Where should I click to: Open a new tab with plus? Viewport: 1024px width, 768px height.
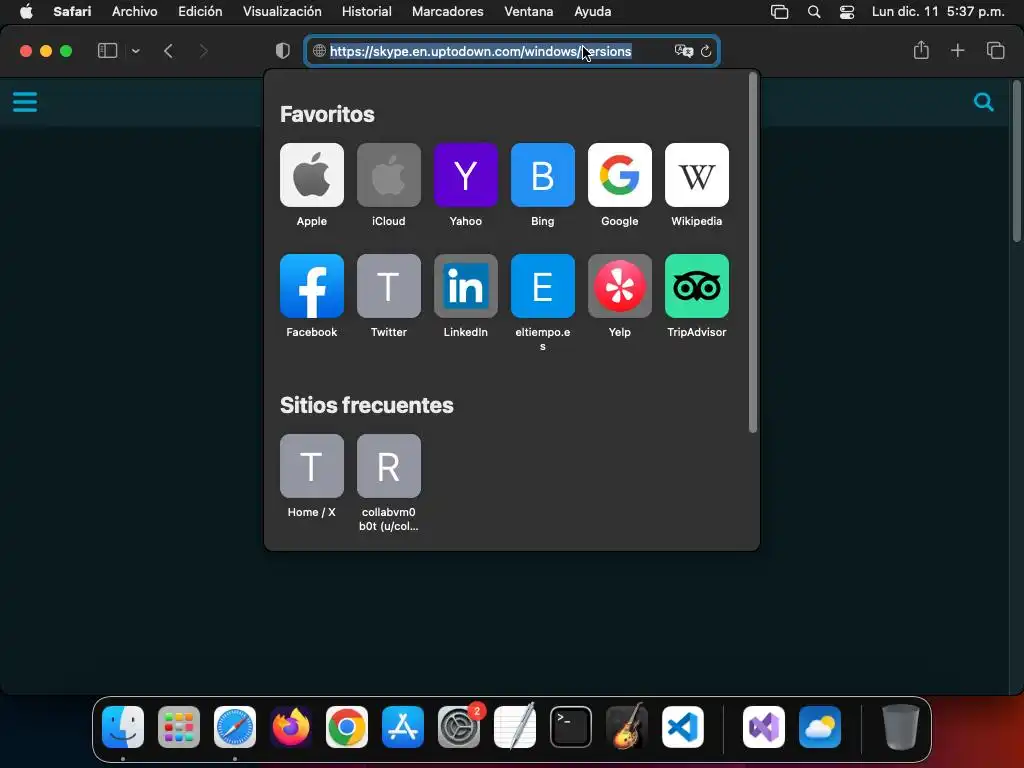click(957, 50)
